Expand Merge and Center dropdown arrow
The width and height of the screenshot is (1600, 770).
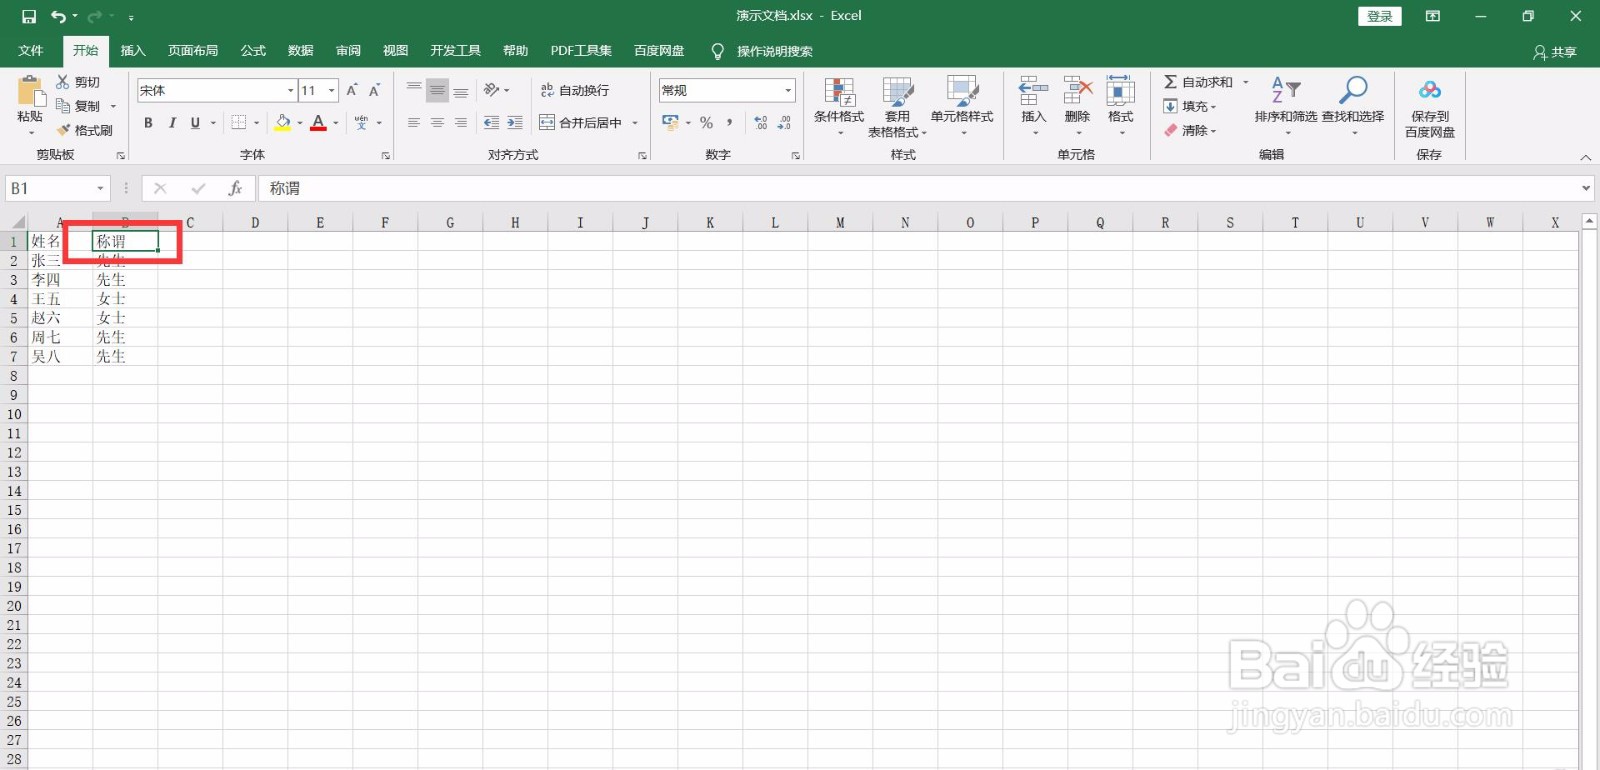point(635,122)
